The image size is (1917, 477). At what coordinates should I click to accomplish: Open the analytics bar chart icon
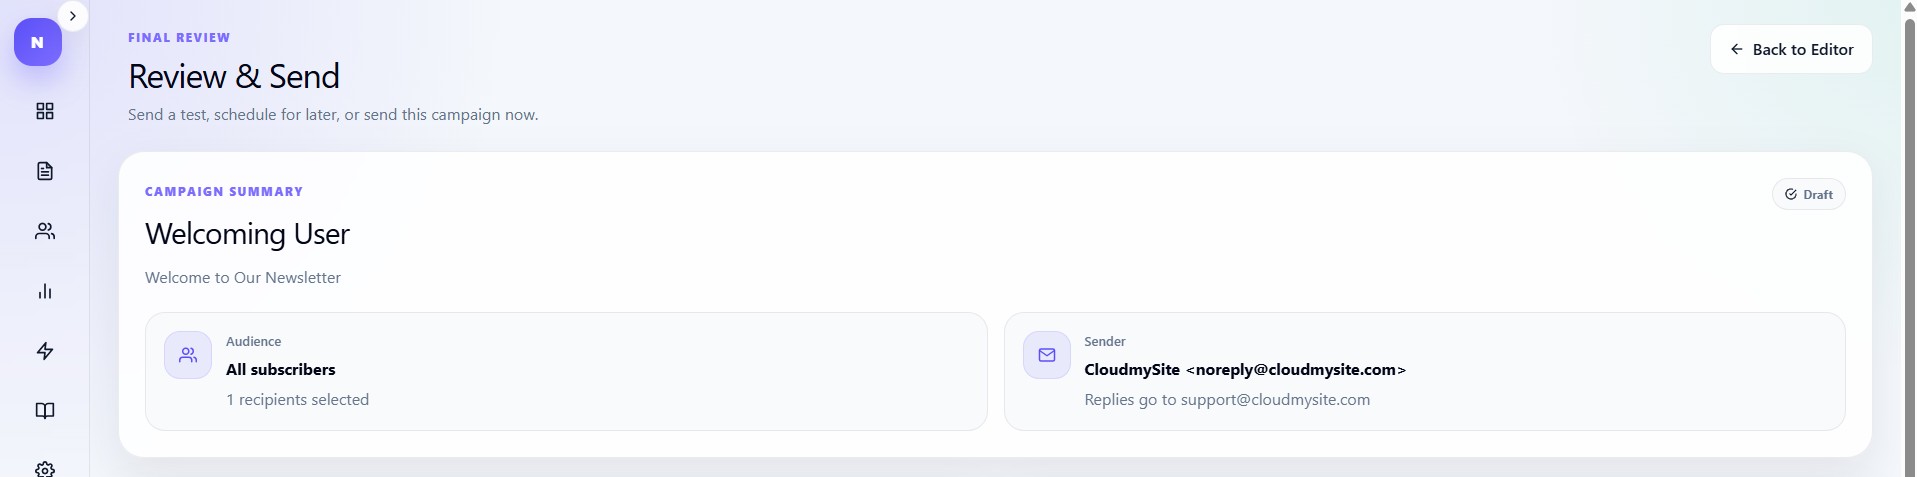coord(45,291)
